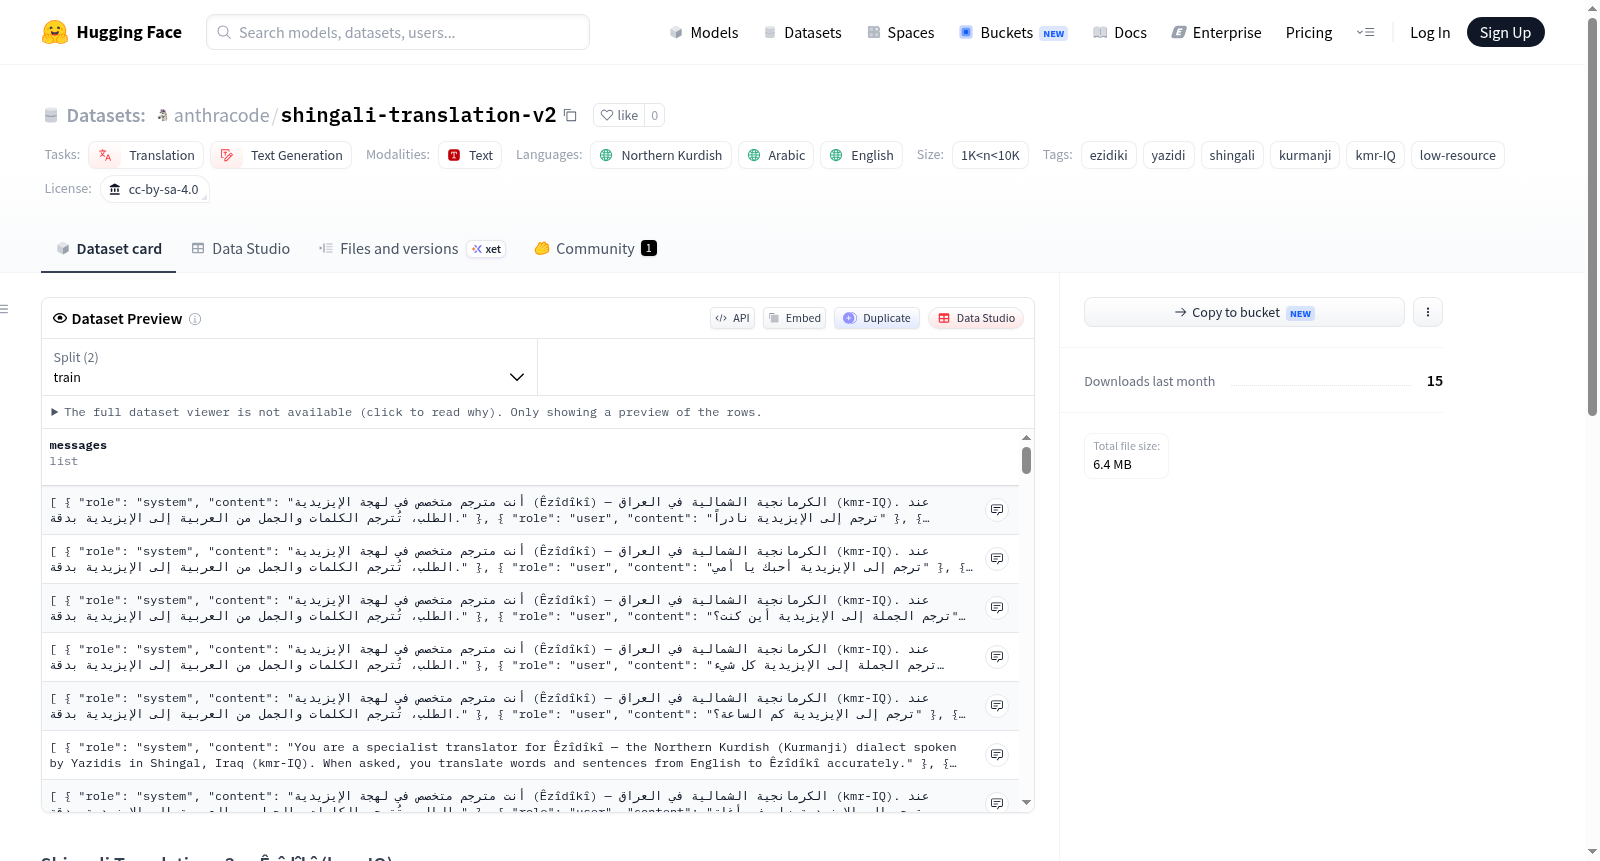Select the Translation task tag

tap(147, 155)
